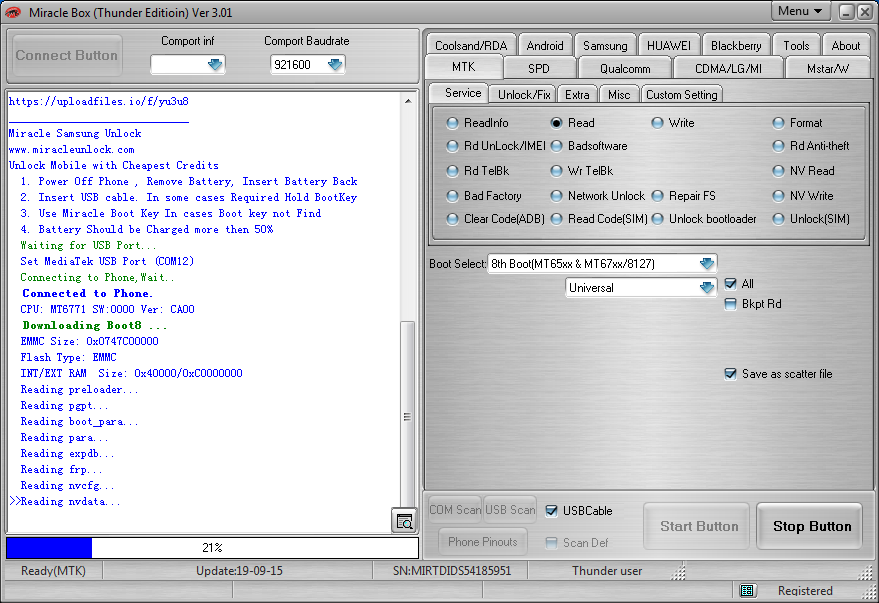Select the MTK tab

pos(464,67)
